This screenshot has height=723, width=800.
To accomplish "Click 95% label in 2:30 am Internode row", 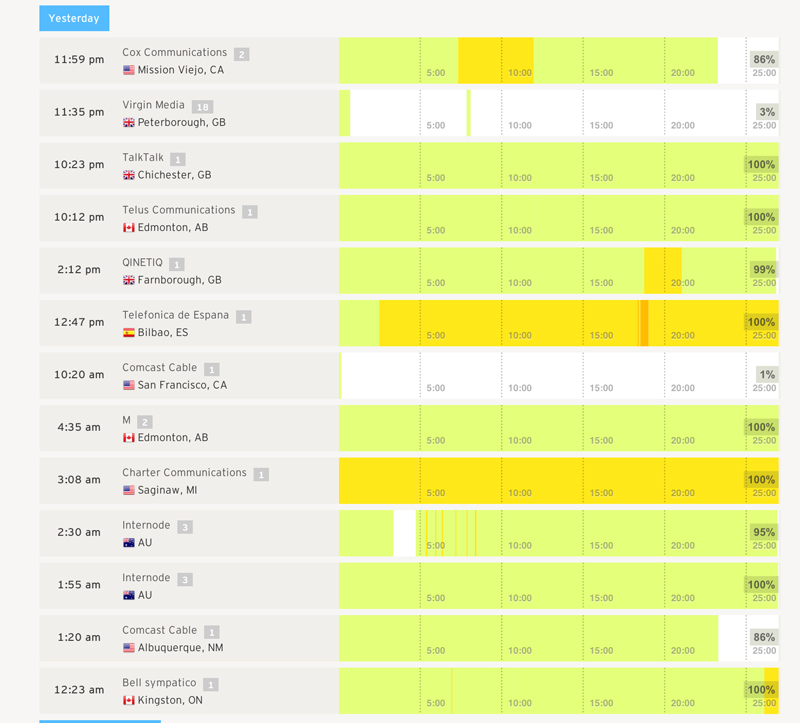I will pyautogui.click(x=764, y=532).
